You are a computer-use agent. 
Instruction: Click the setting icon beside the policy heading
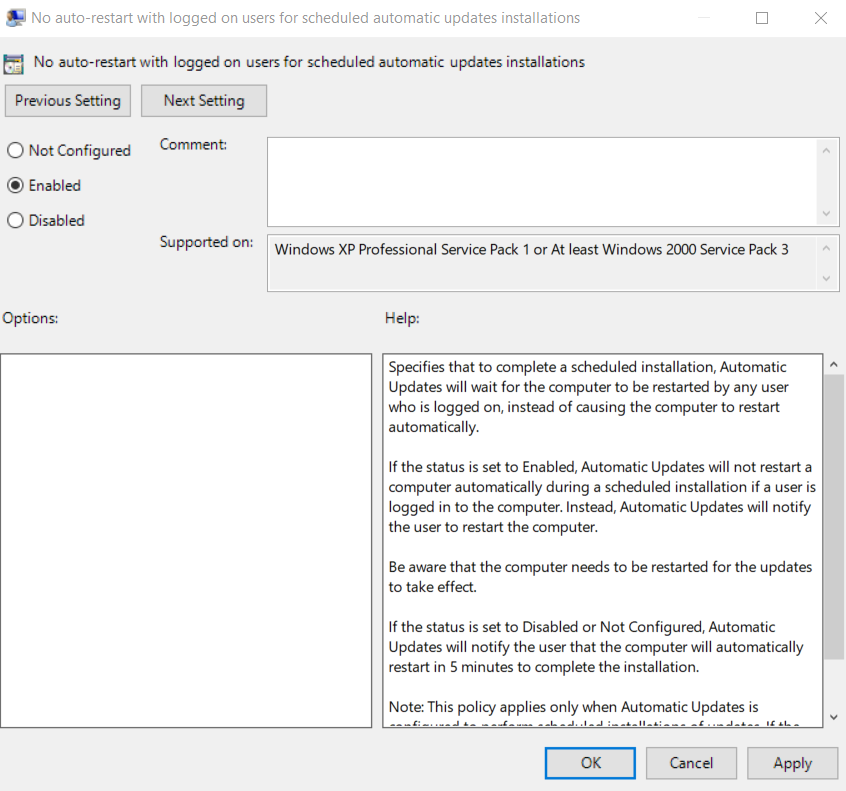point(14,63)
